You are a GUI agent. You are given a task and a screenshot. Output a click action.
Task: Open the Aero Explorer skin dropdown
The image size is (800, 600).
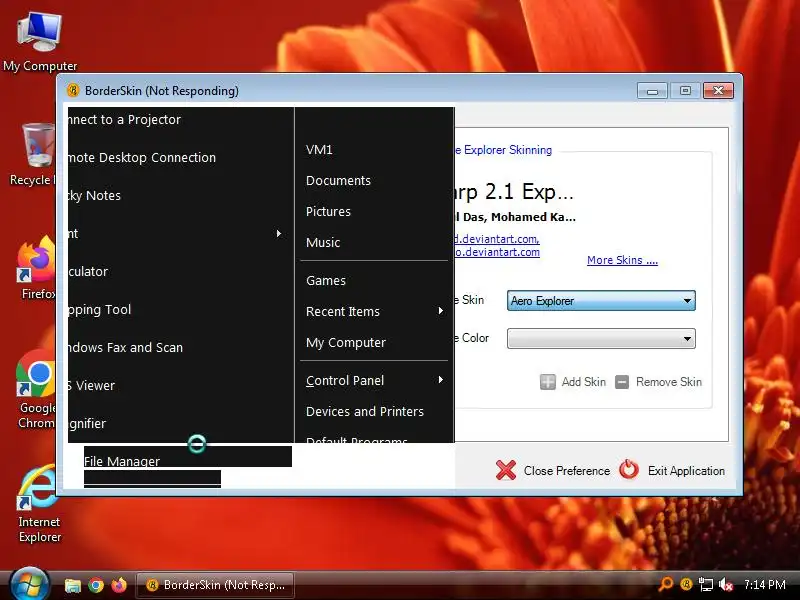(601, 301)
